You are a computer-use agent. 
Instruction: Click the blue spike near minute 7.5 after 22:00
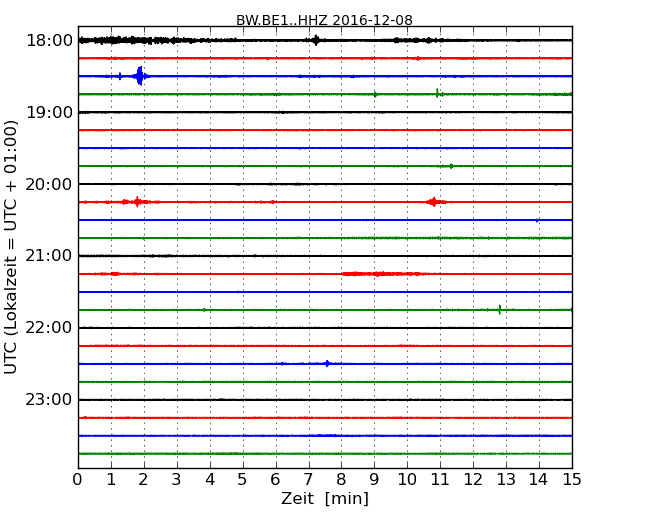[327, 364]
